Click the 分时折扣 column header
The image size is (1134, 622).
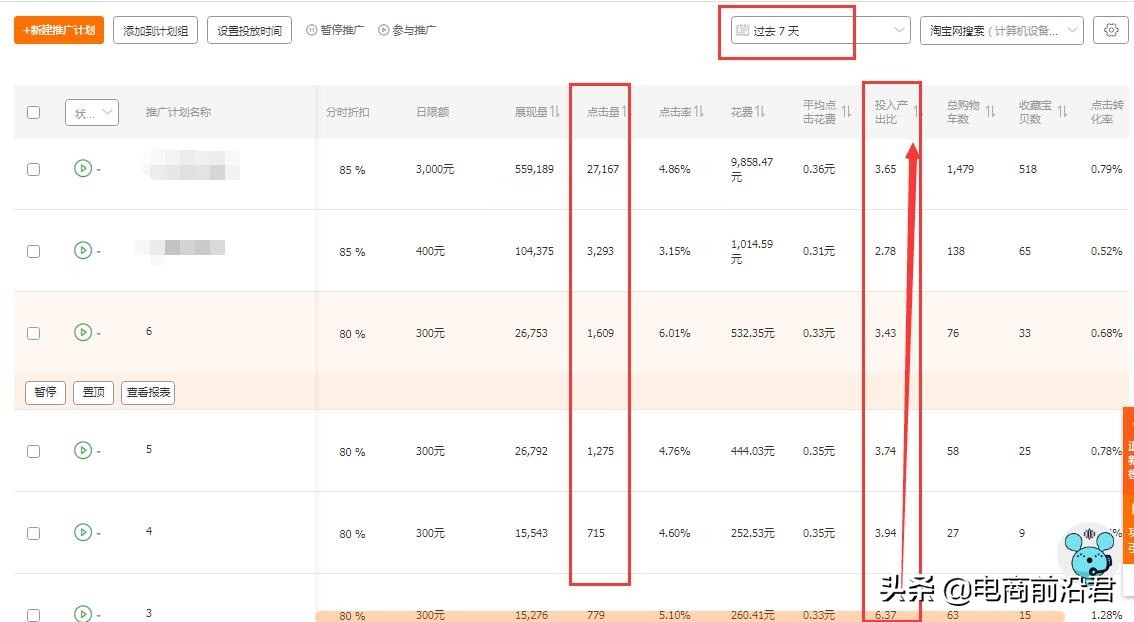(348, 112)
